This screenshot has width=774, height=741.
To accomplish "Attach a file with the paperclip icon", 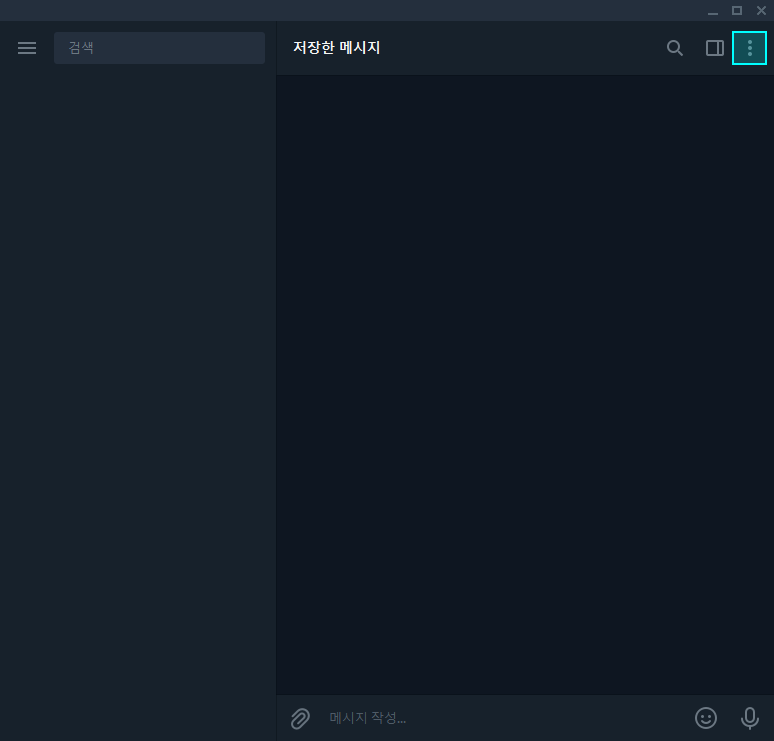I will coord(300,718).
